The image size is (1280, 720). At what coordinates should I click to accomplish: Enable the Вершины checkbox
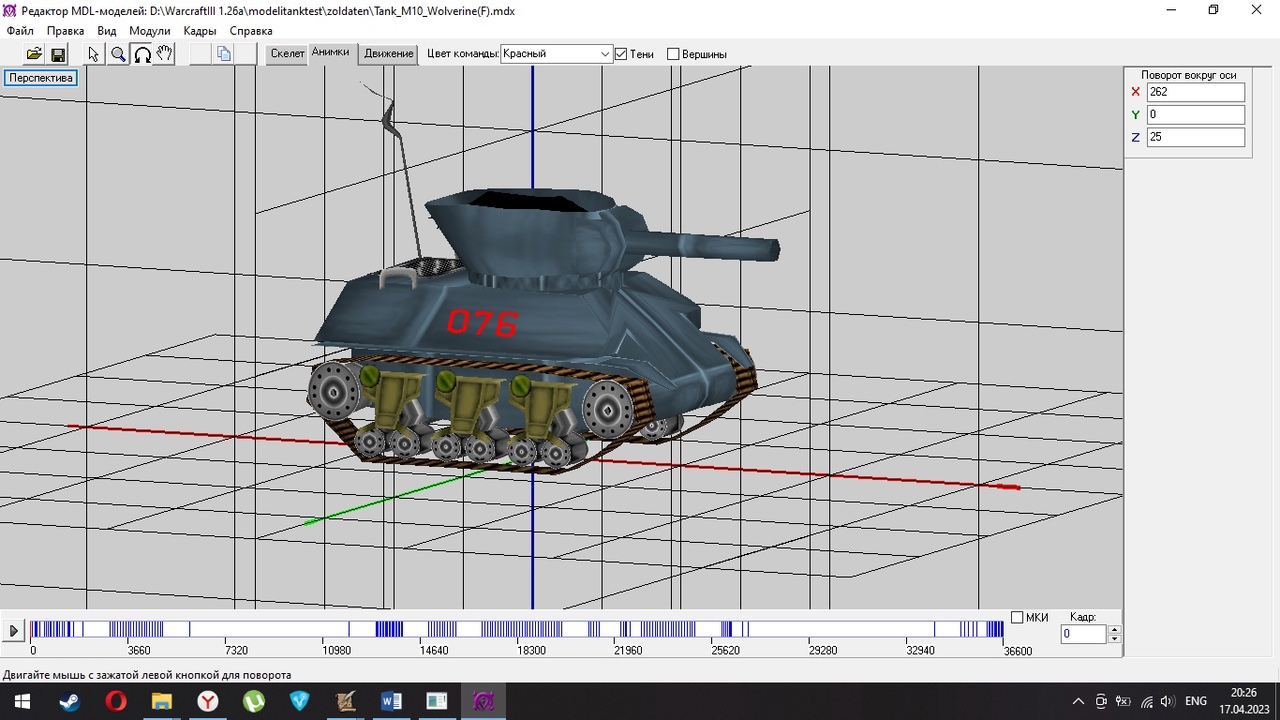click(x=673, y=54)
